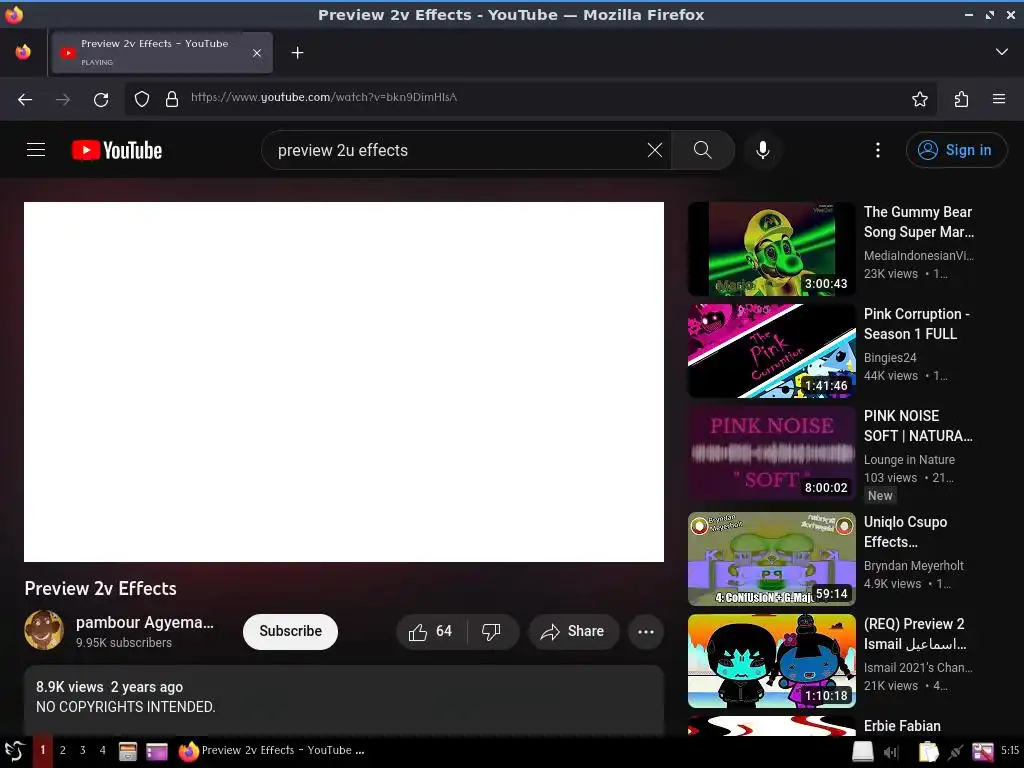Clear the search query with the X
Image resolution: width=1024 pixels, height=768 pixels.
point(654,150)
